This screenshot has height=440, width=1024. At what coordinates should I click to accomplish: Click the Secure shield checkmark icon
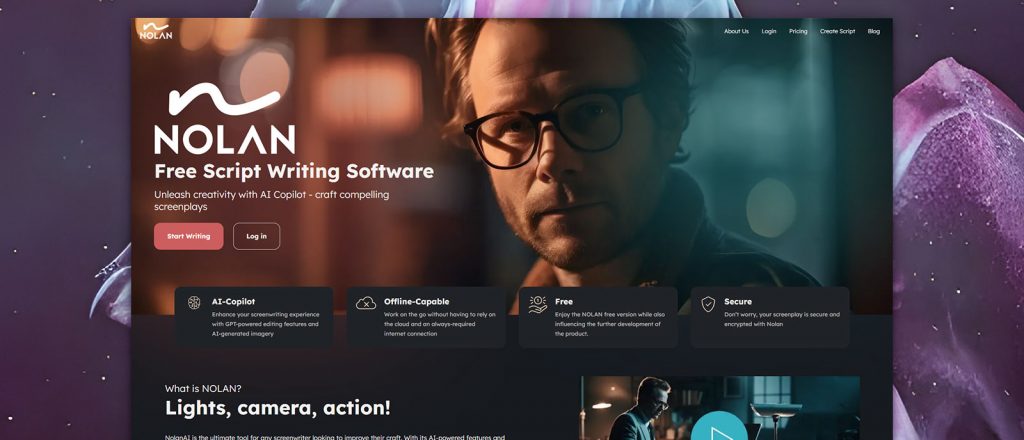click(x=708, y=304)
